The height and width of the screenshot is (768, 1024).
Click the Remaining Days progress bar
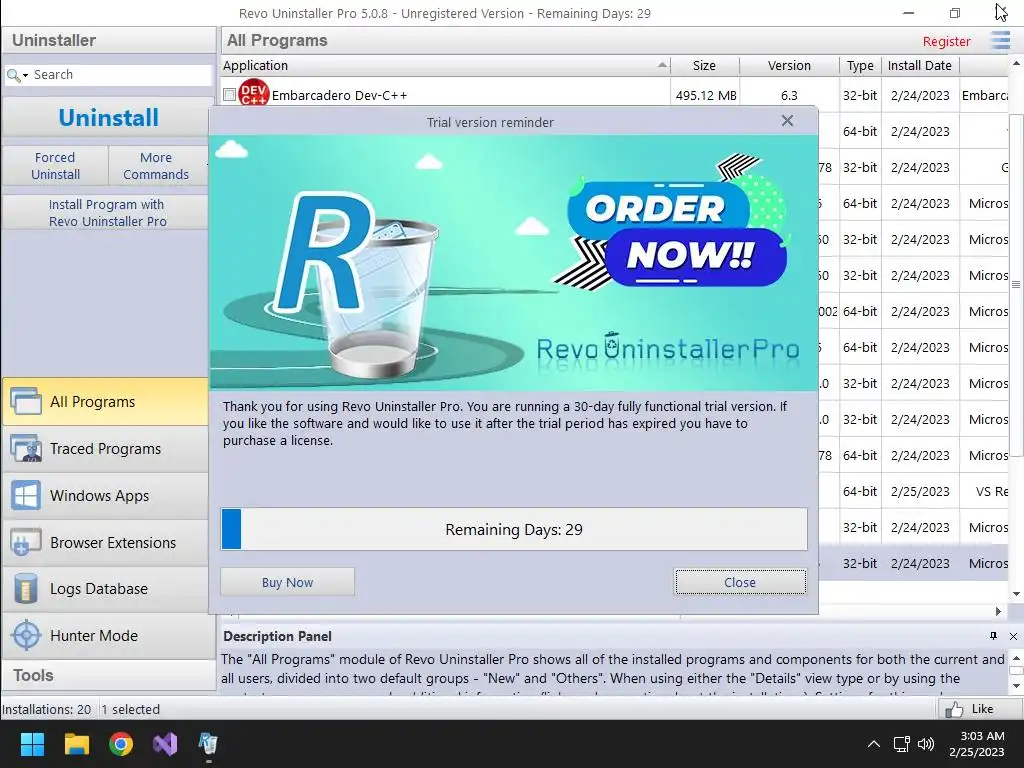pos(514,529)
